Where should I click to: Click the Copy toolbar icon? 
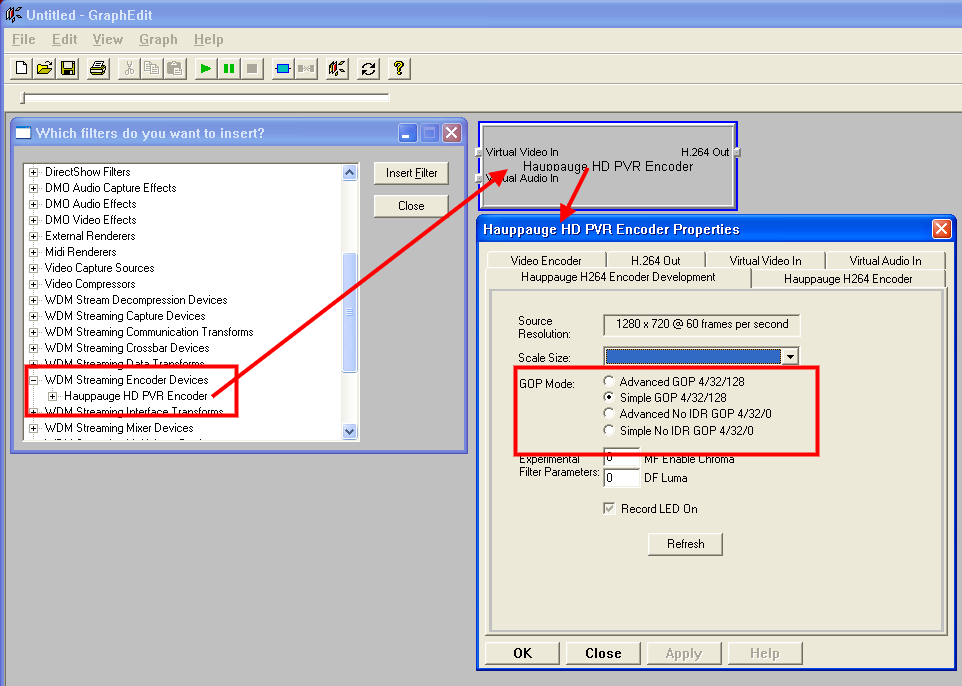click(152, 68)
